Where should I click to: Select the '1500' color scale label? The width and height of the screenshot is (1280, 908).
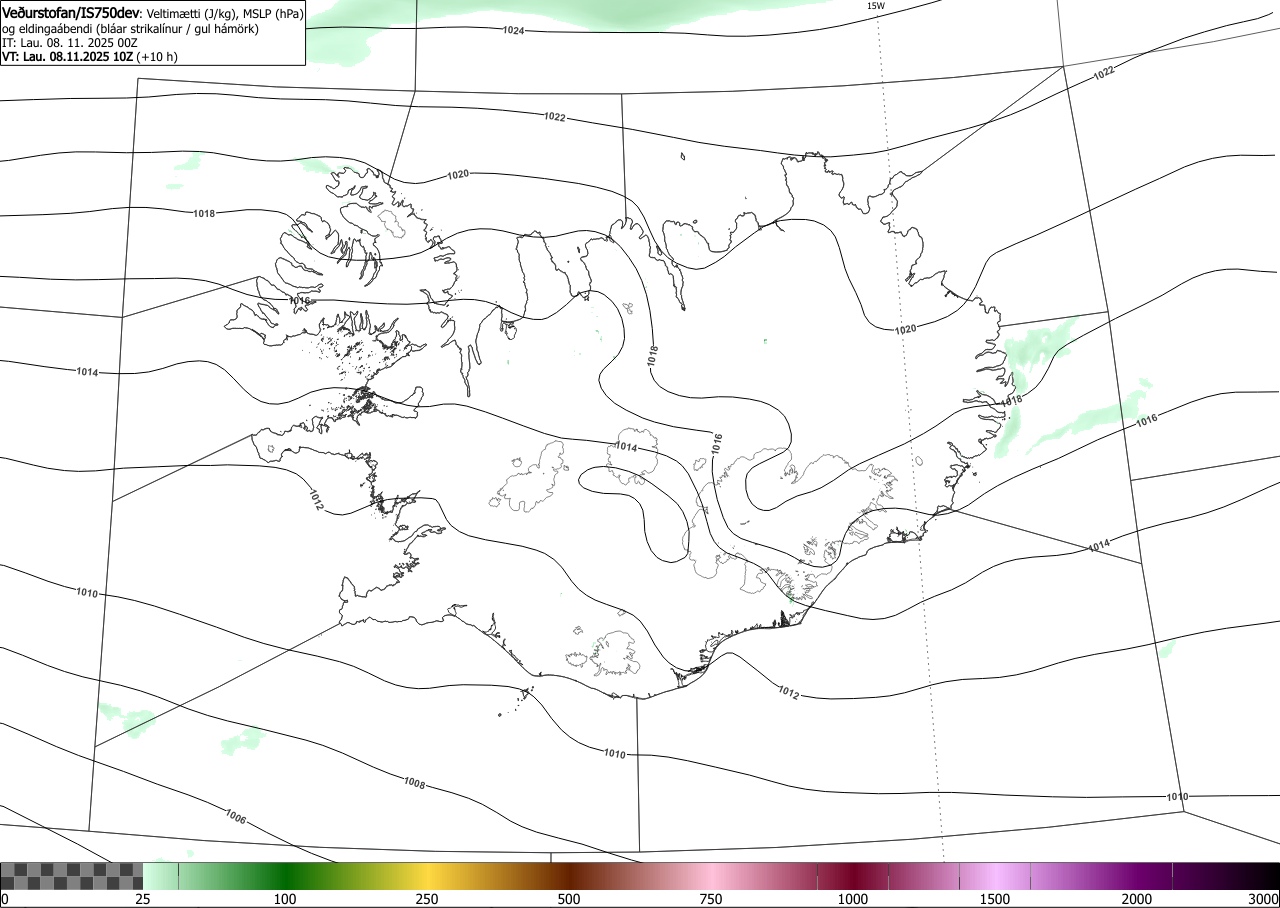click(995, 899)
